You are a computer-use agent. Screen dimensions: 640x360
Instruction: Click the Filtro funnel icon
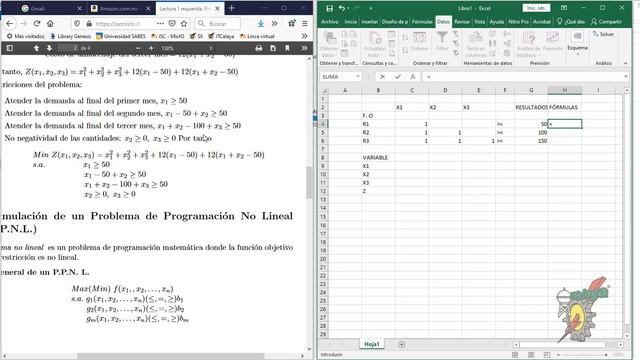click(442, 42)
